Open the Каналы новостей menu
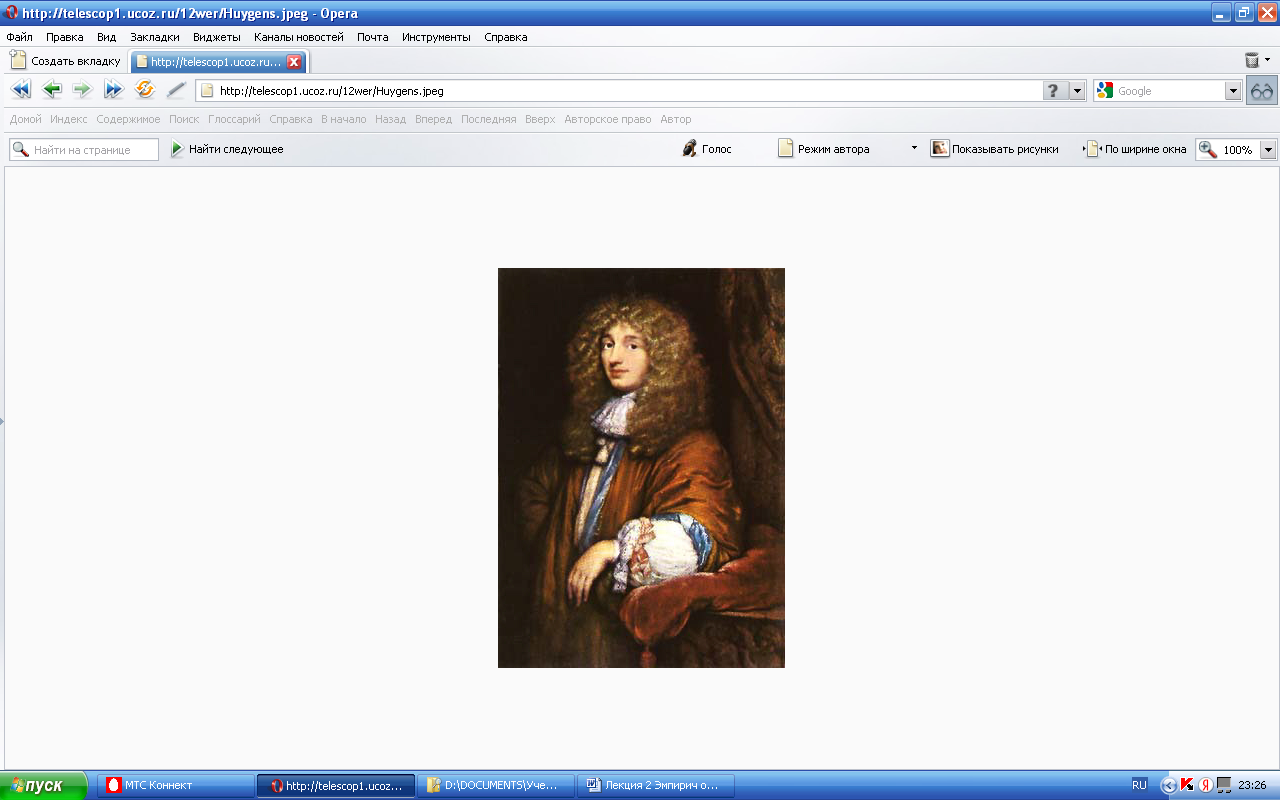Viewport: 1280px width, 800px height. 299,37
